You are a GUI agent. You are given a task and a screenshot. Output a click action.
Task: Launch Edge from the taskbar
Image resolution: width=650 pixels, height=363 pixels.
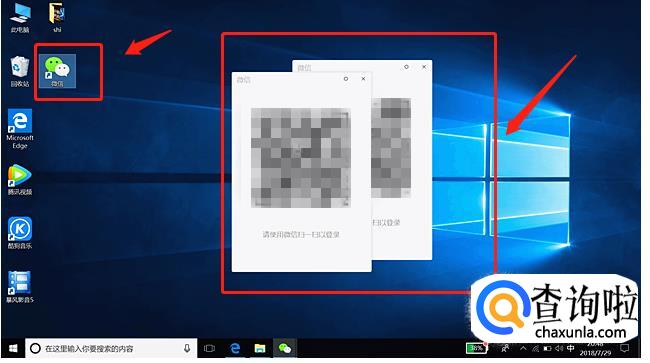[x=235, y=348]
